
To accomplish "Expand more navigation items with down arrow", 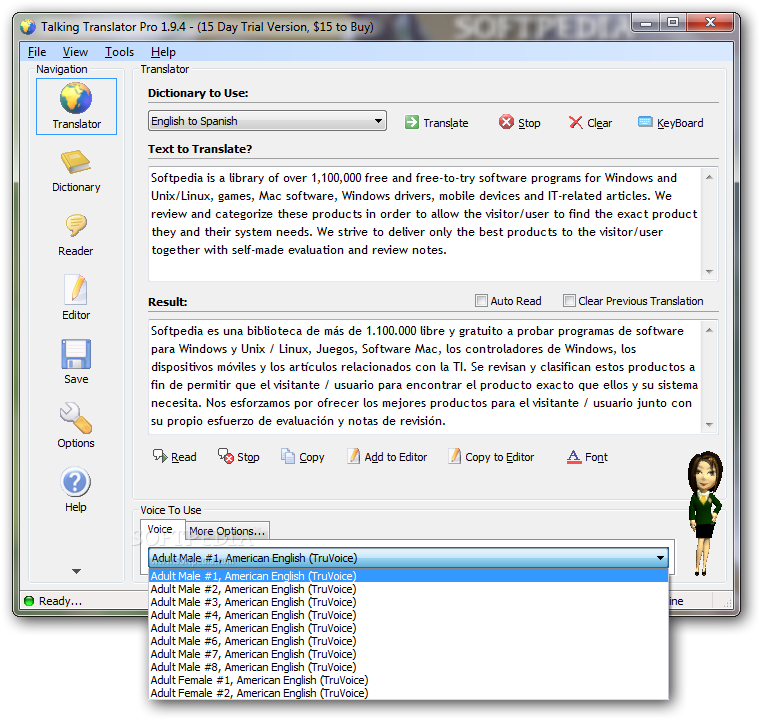I will (76, 571).
